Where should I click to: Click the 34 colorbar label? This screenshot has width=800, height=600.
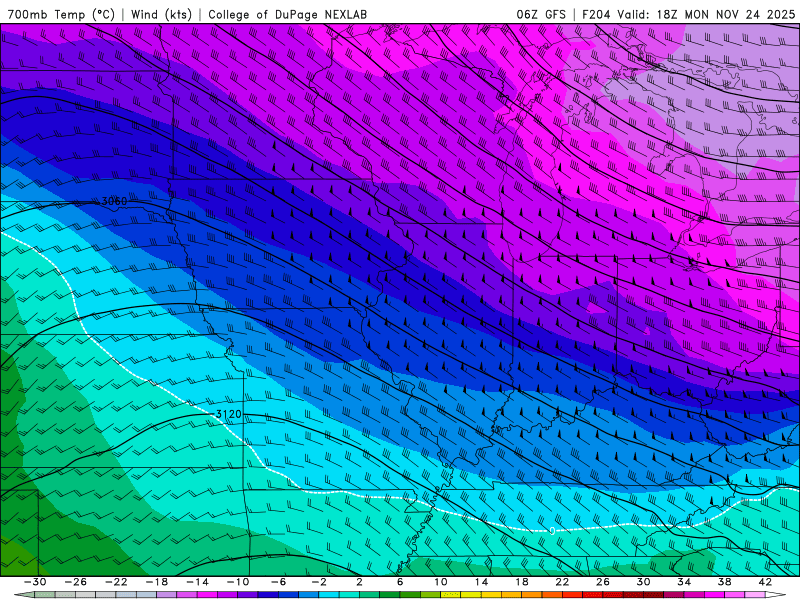(x=684, y=582)
